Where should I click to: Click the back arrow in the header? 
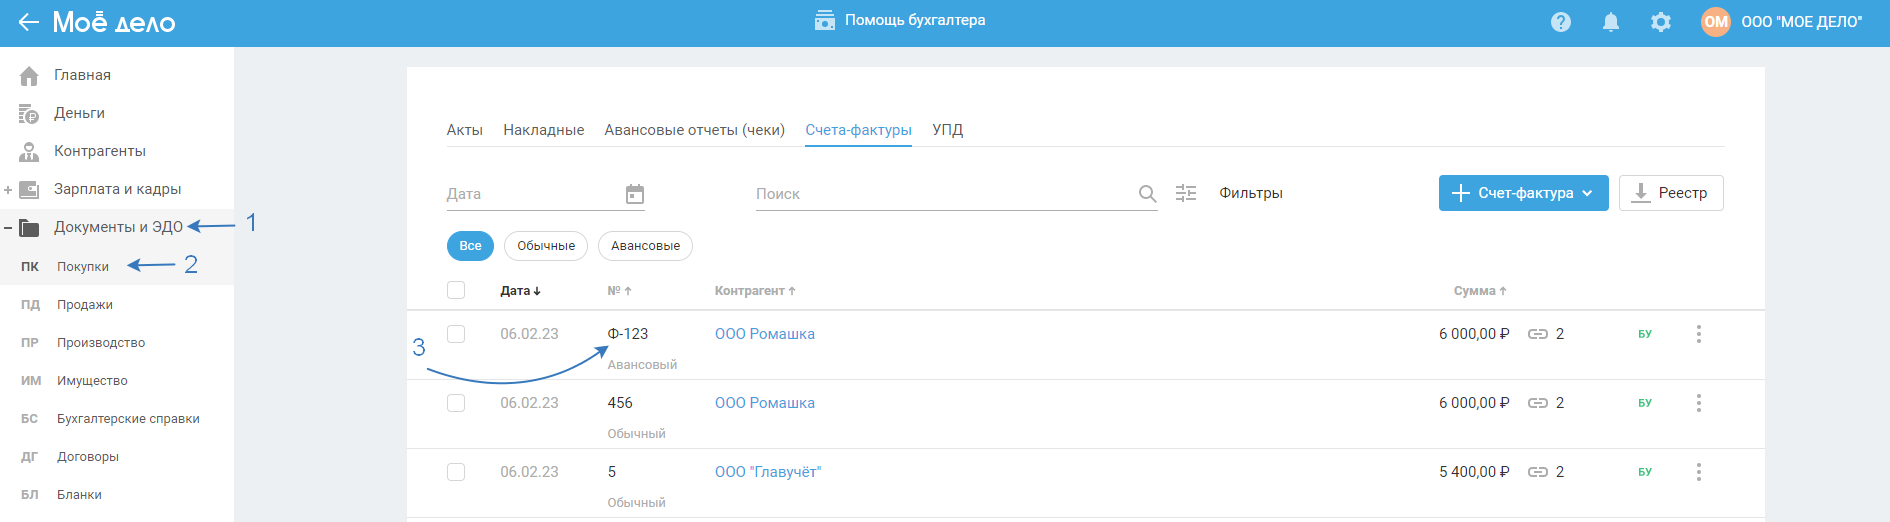coord(28,22)
